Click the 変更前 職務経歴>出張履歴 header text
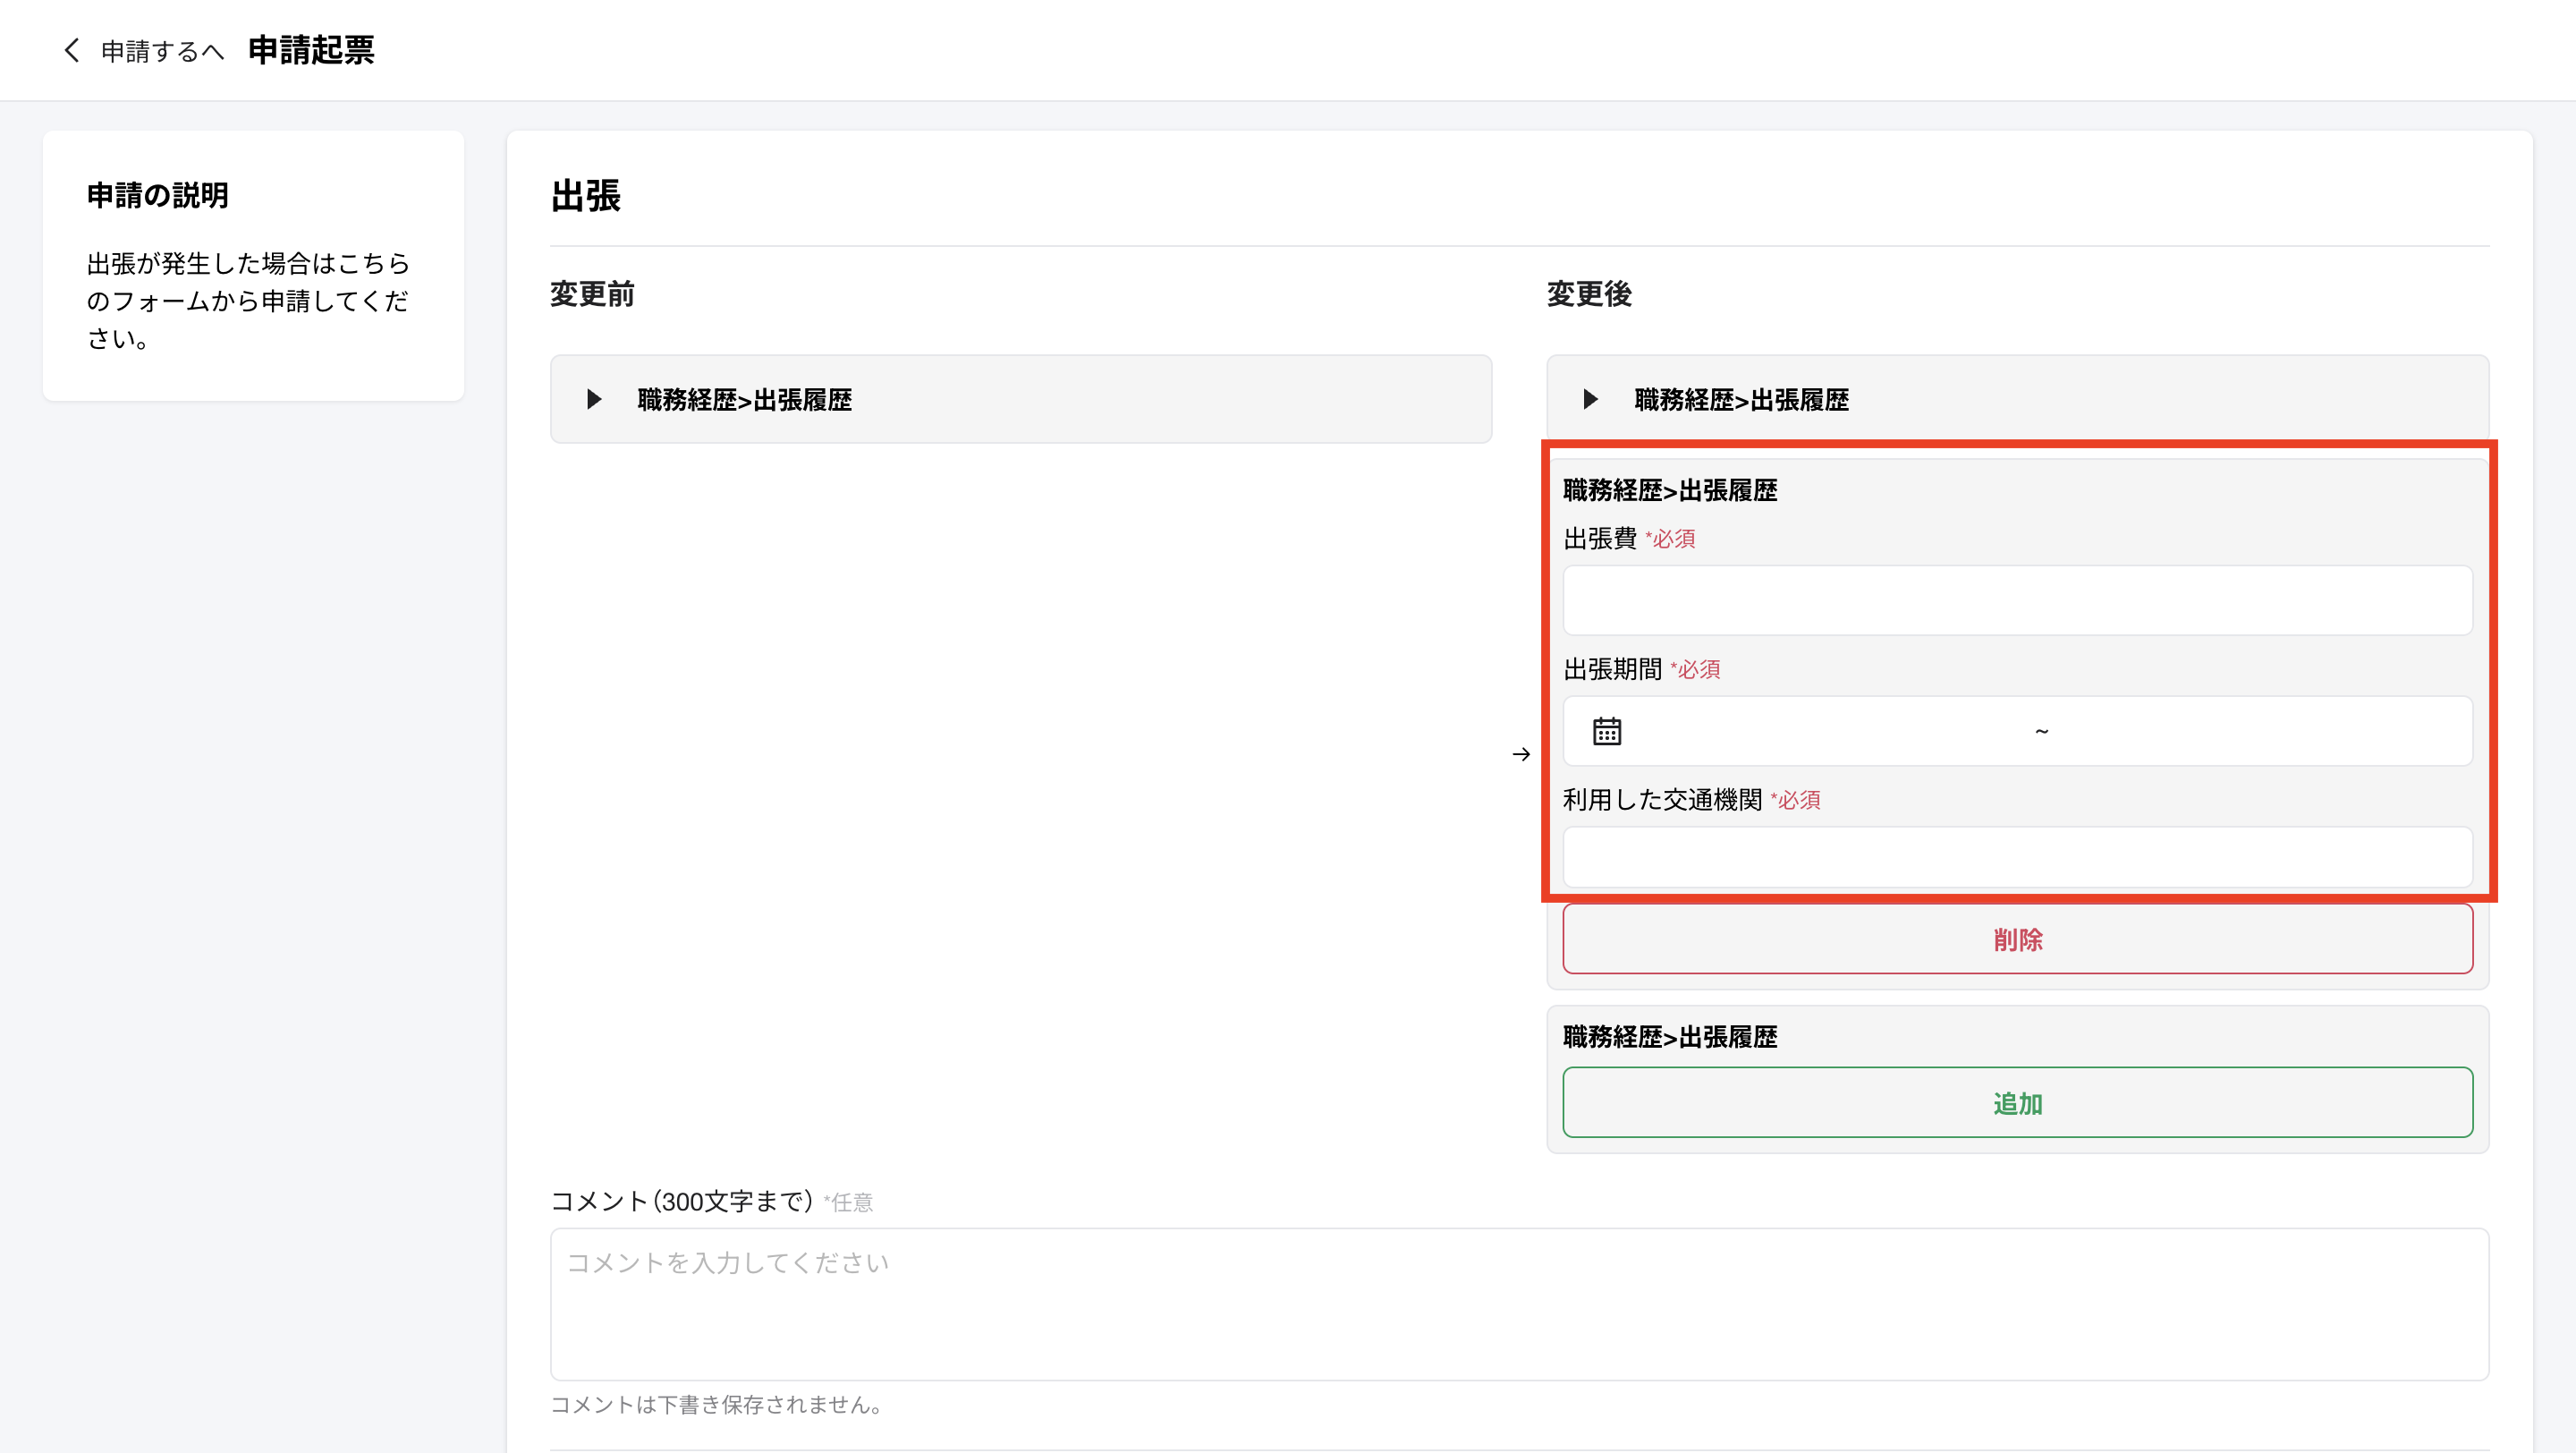The height and width of the screenshot is (1453, 2576). [x=744, y=400]
